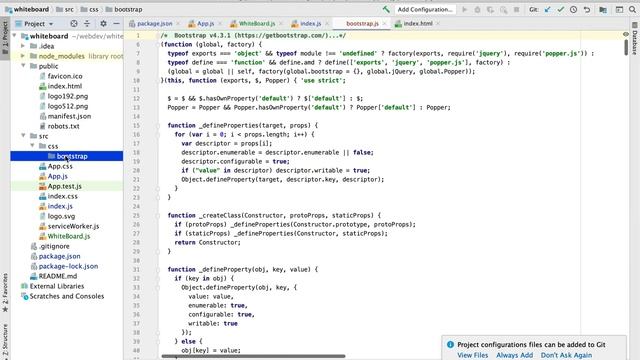This screenshot has height=360, width=640.
Task: Expand the .idea folder
Action: 23,46
